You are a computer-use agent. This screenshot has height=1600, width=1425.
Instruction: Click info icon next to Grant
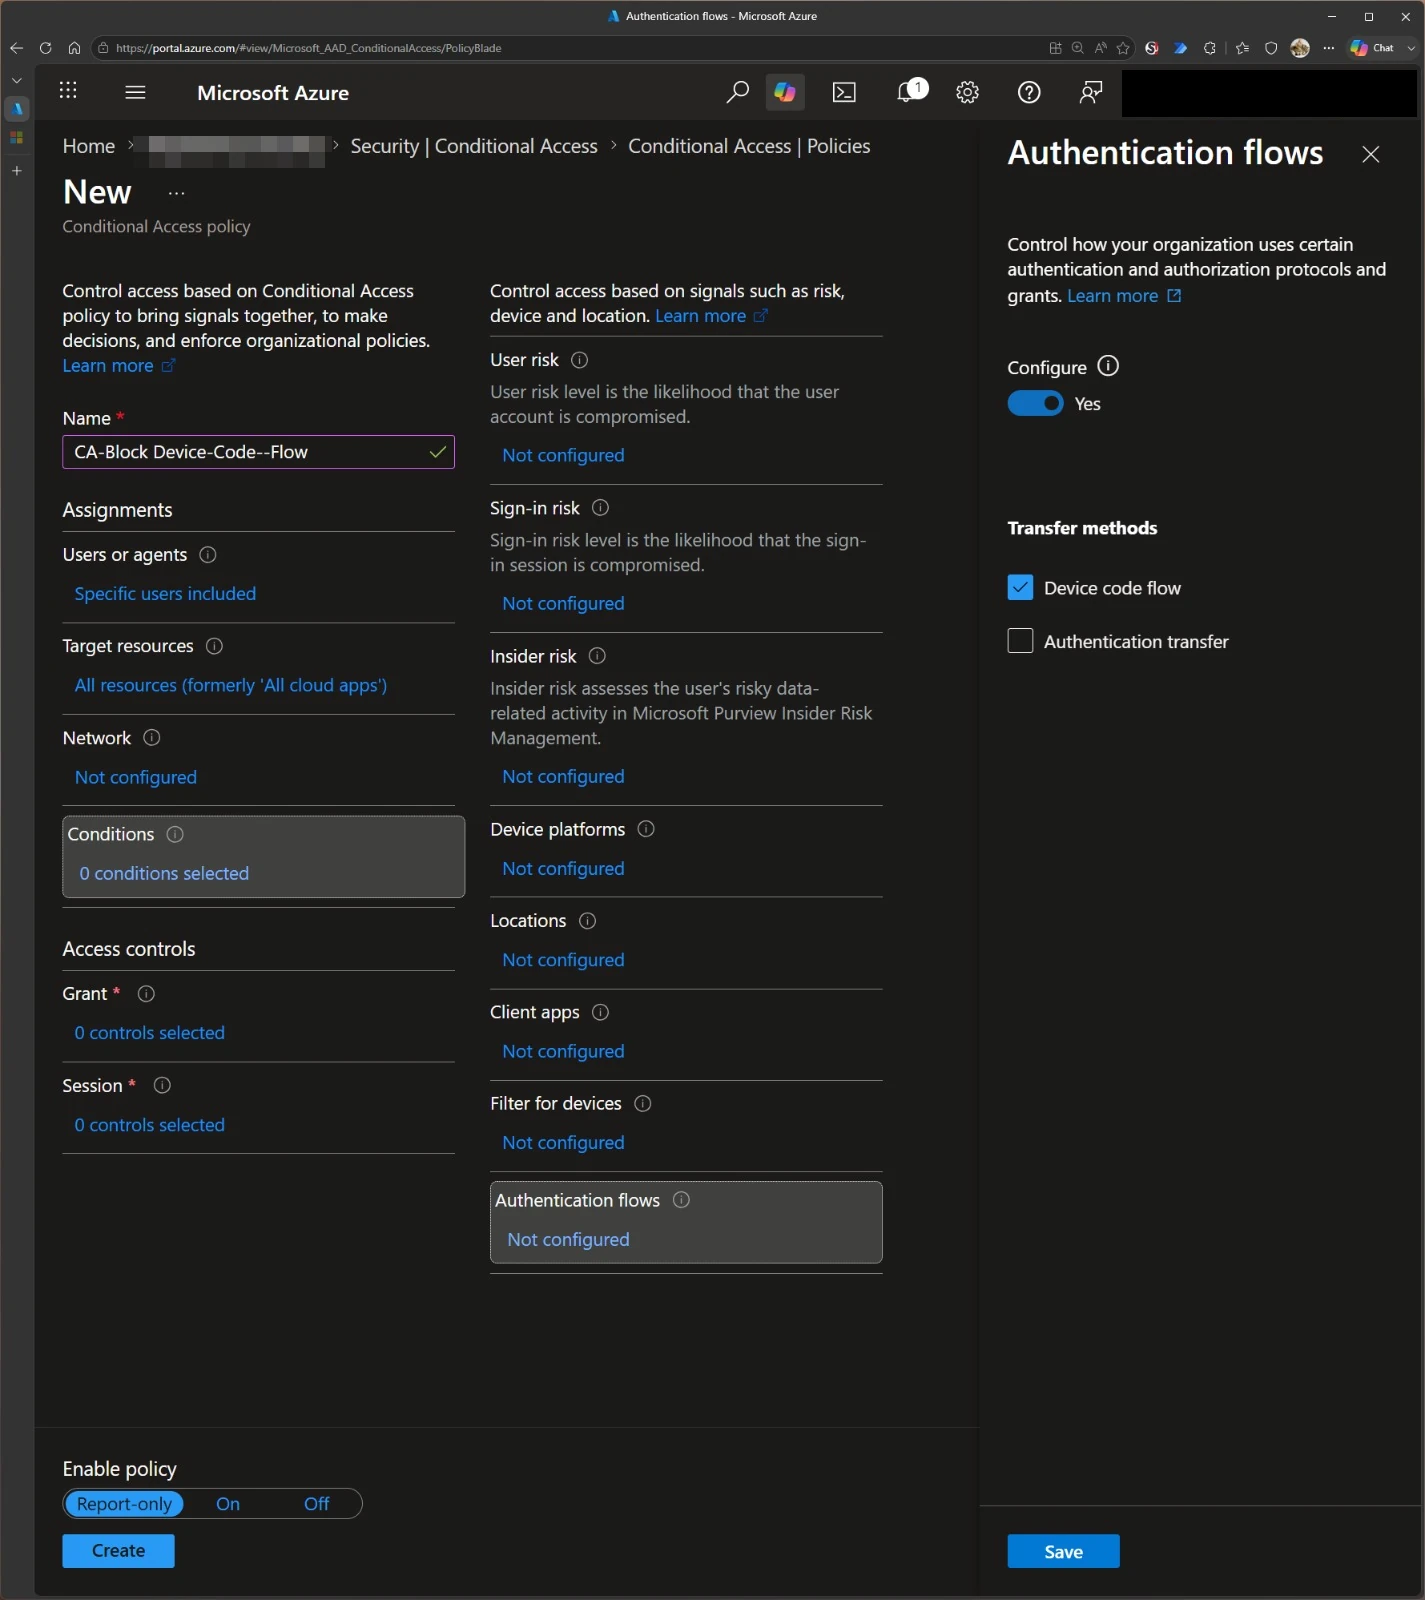click(146, 994)
